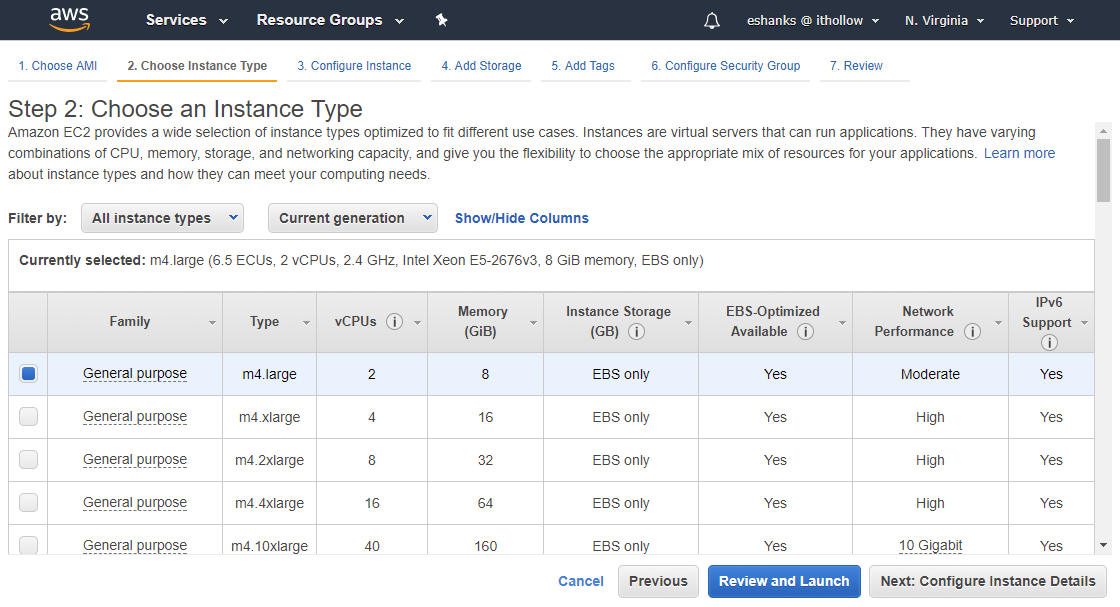The height and width of the screenshot is (607, 1120).
Task: Click EBS-Optimized Available info icon
Action: coord(805,332)
